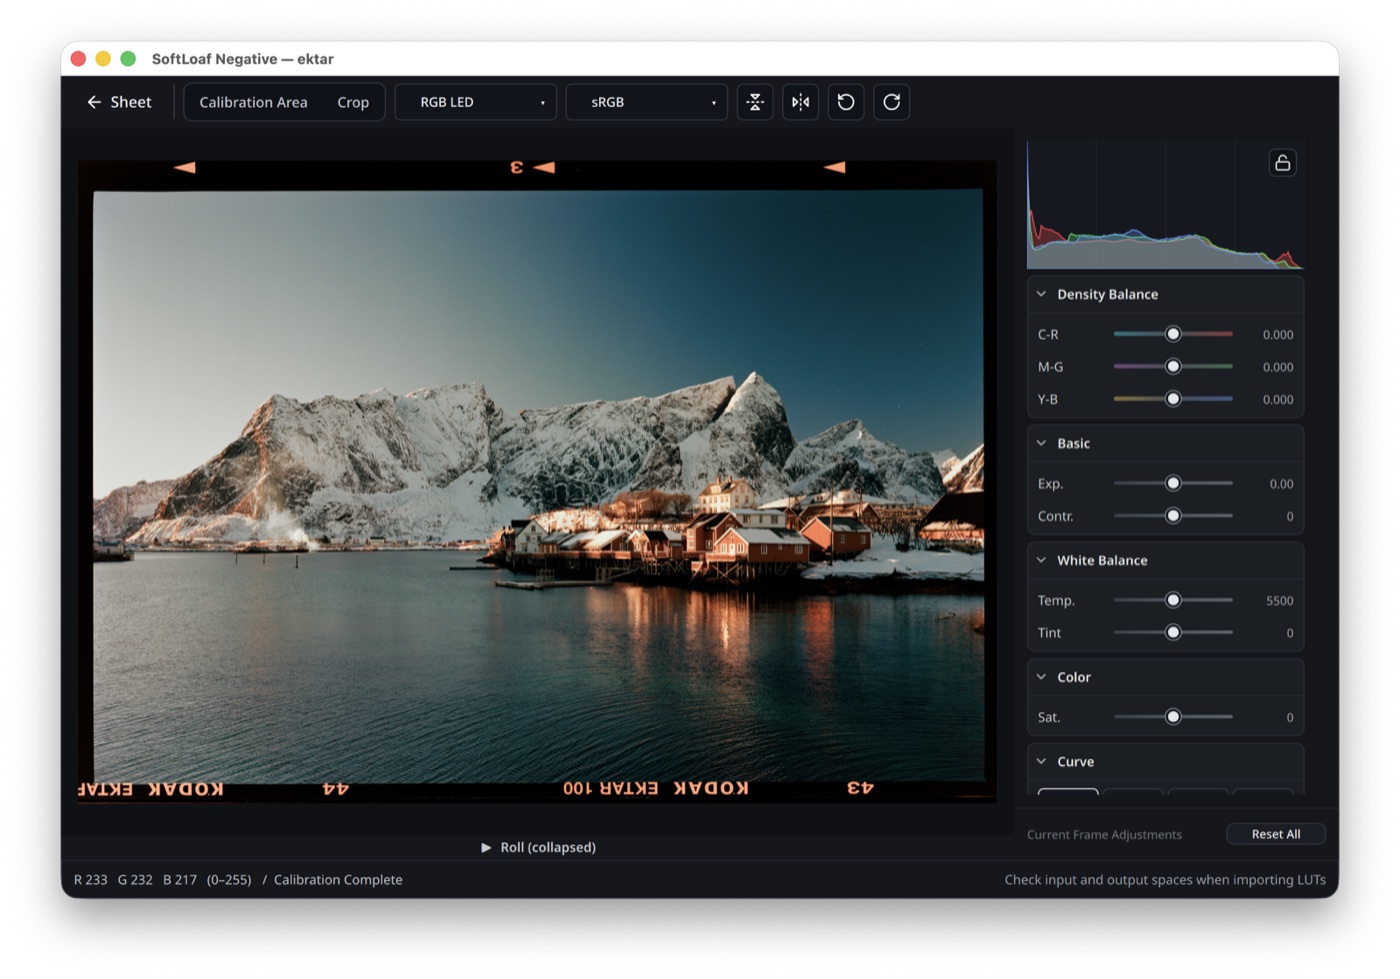1400x979 pixels.
Task: Collapse the Basic section
Action: coord(1042,443)
